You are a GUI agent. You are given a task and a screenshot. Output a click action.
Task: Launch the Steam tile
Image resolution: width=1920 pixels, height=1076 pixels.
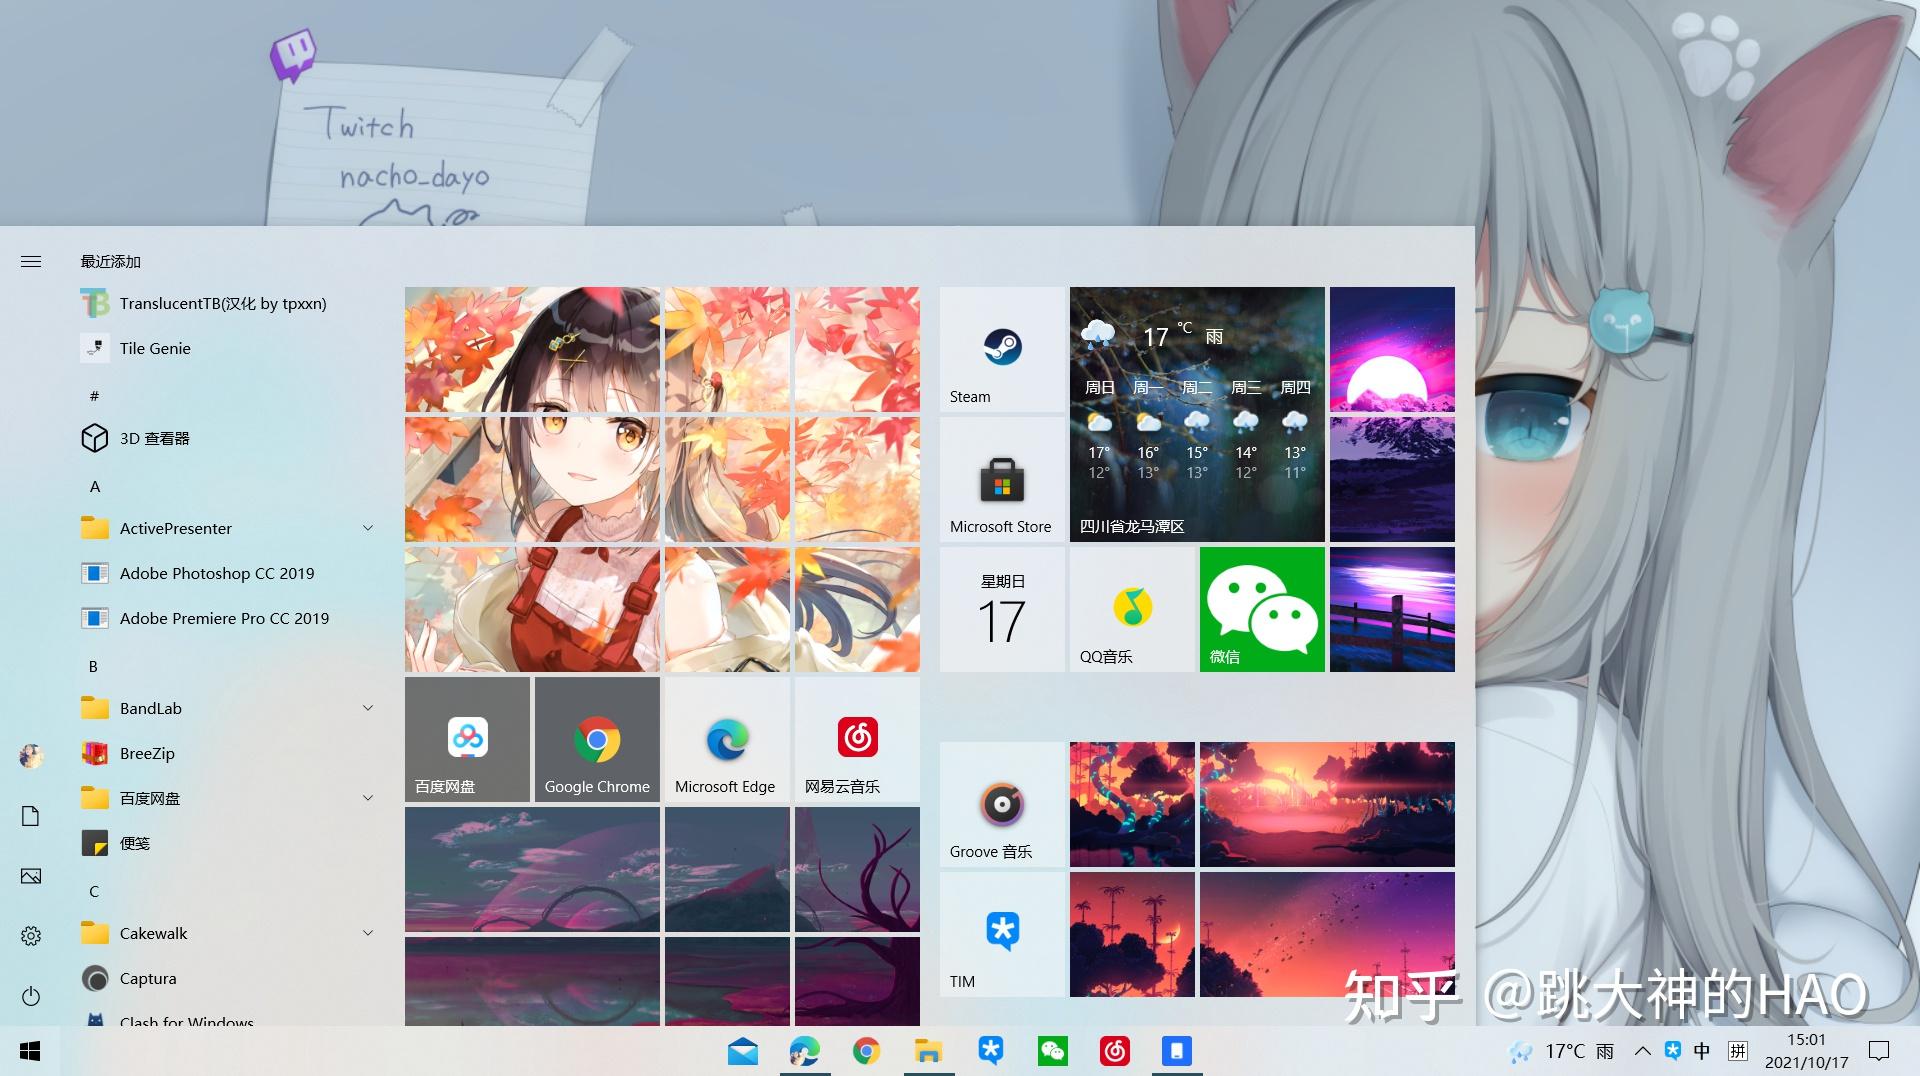[x=1001, y=350]
